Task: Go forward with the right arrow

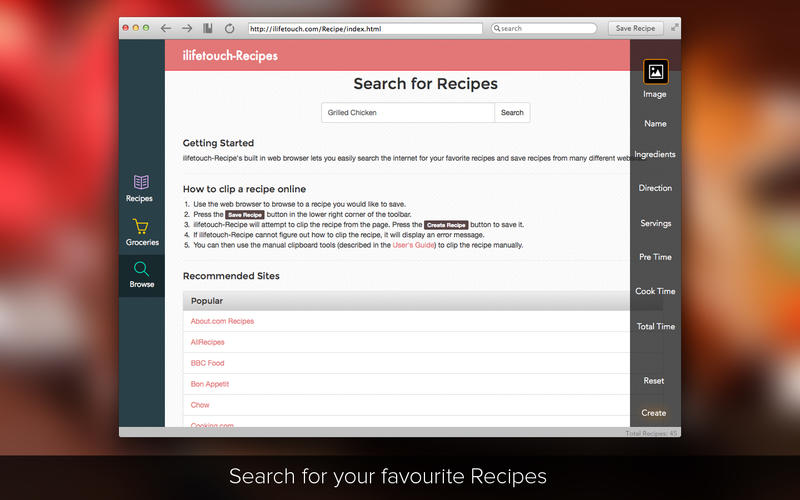Action: click(187, 29)
